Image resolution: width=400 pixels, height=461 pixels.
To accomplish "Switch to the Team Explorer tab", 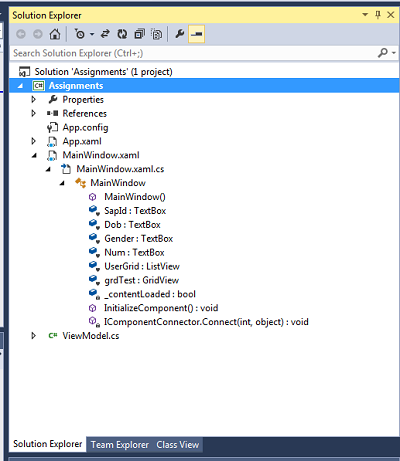I will click(120, 445).
